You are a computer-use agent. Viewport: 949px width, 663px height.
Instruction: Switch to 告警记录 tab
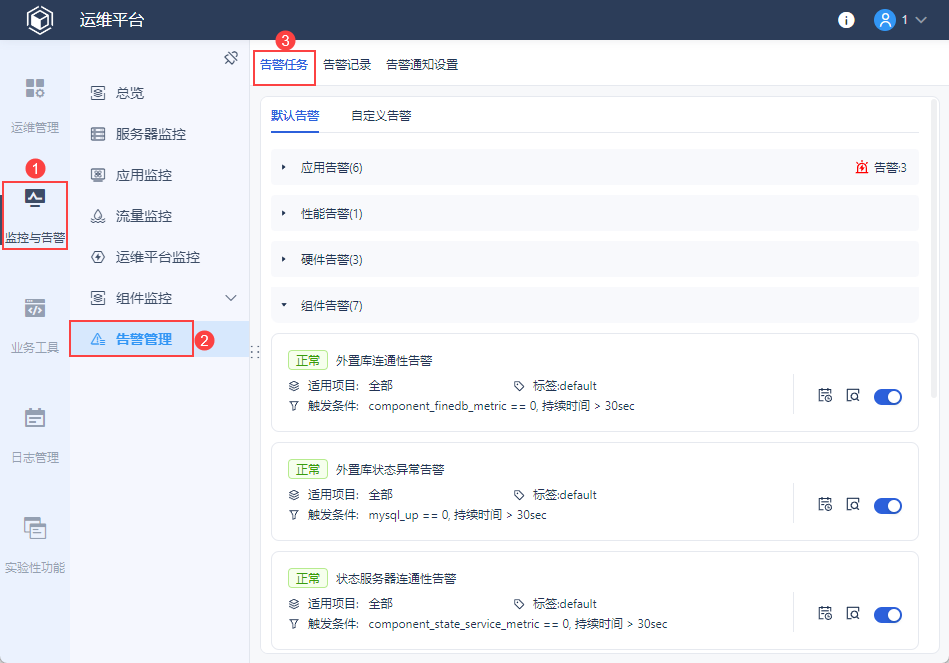click(347, 65)
